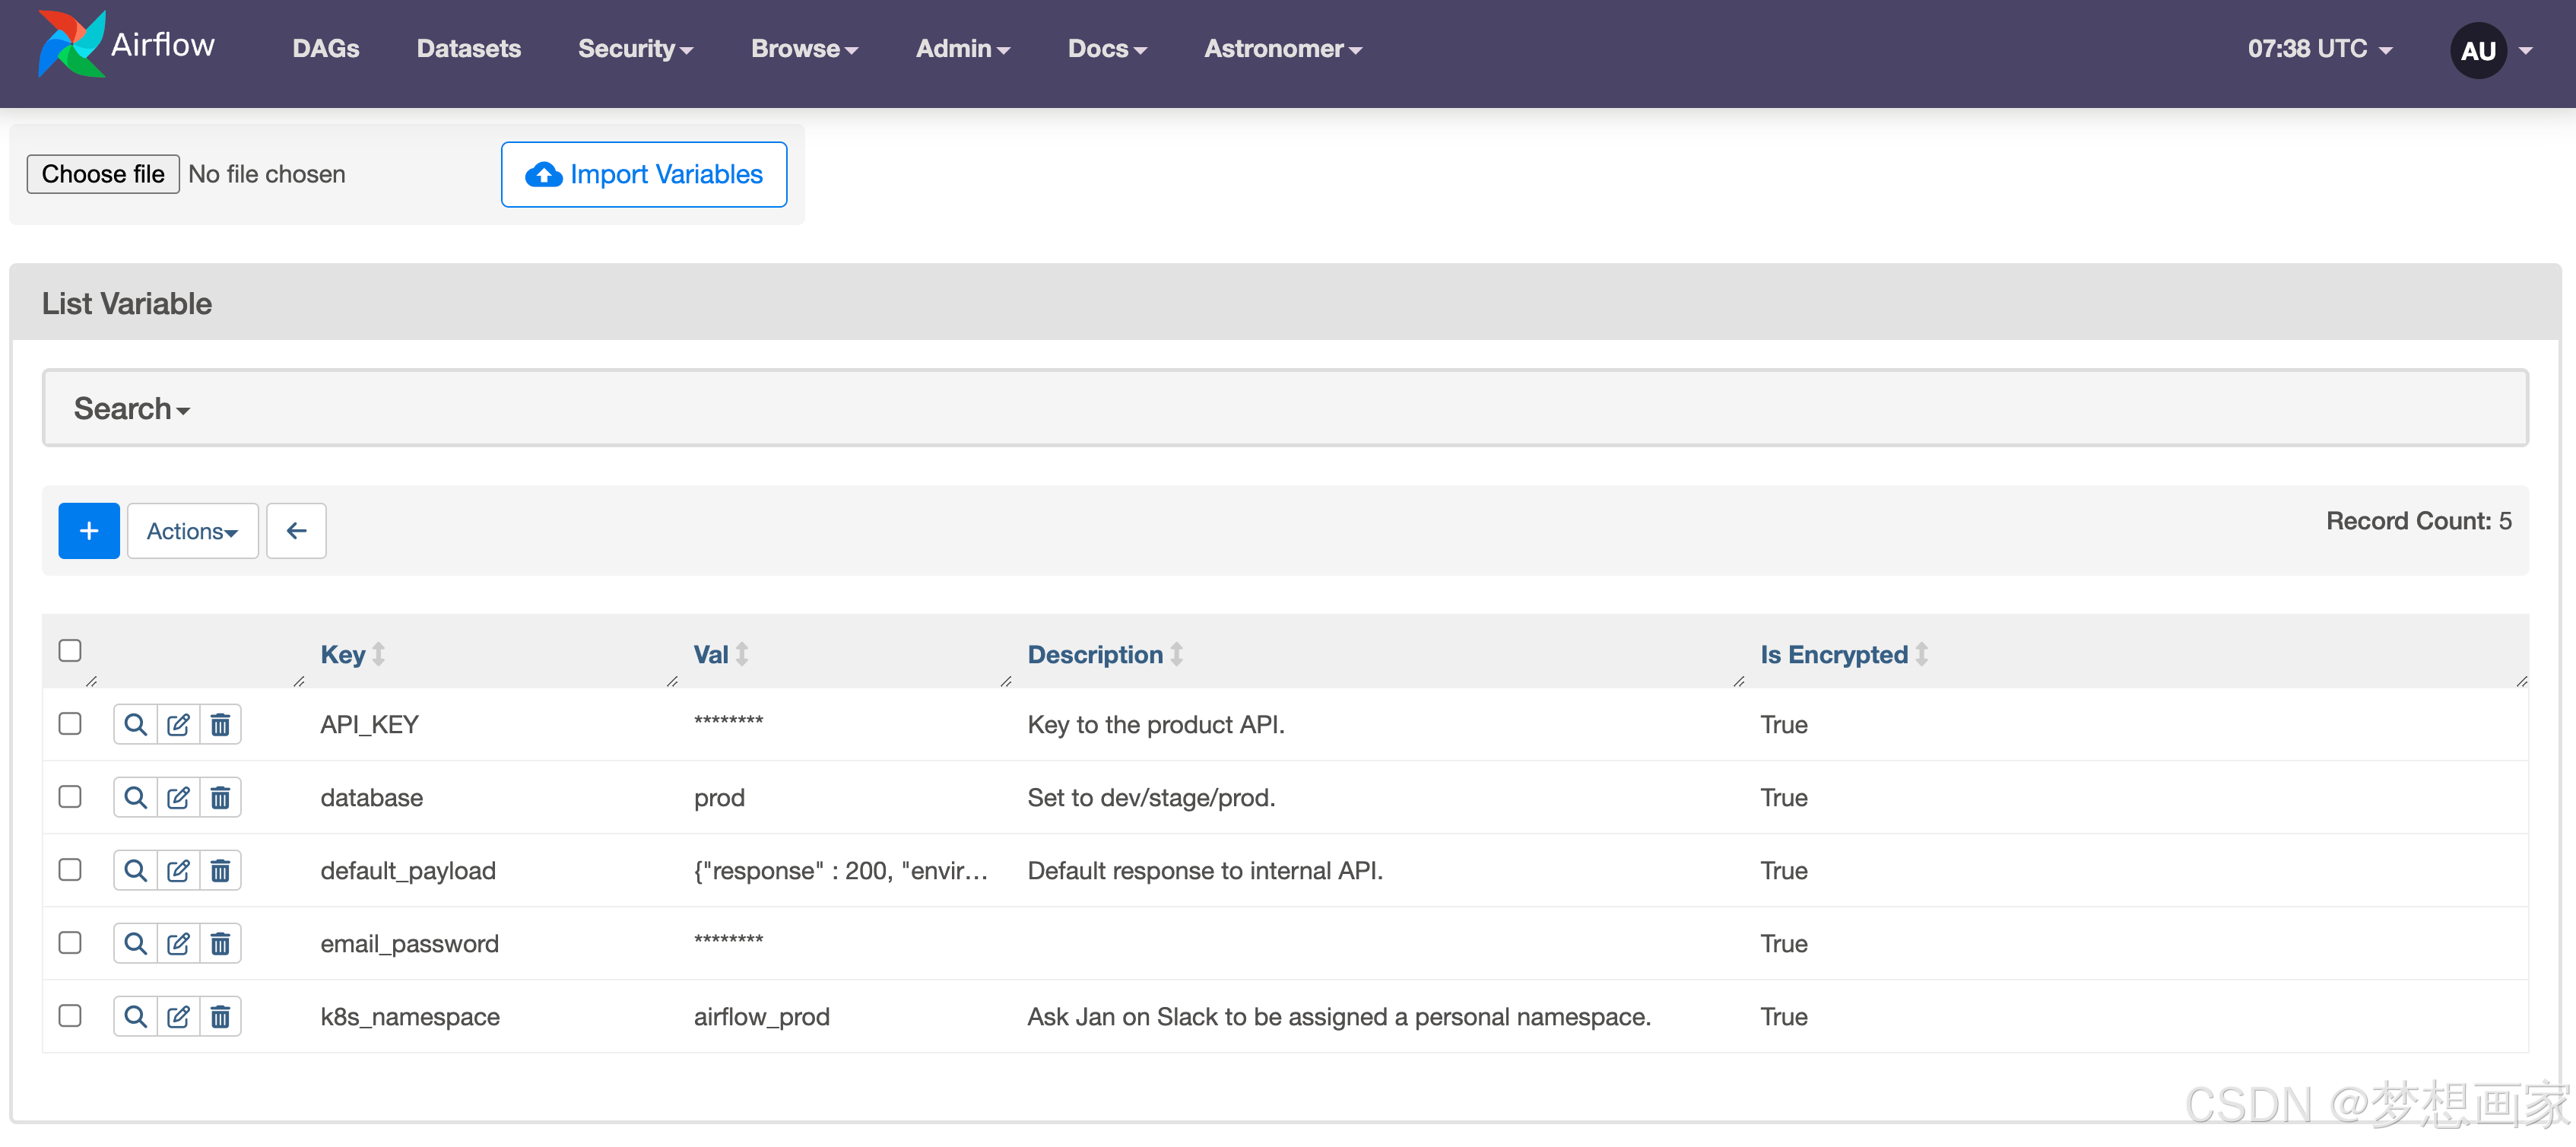Viewport: 2576px width, 1147px height.
Task: Open the Actions dropdown
Action: coord(192,531)
